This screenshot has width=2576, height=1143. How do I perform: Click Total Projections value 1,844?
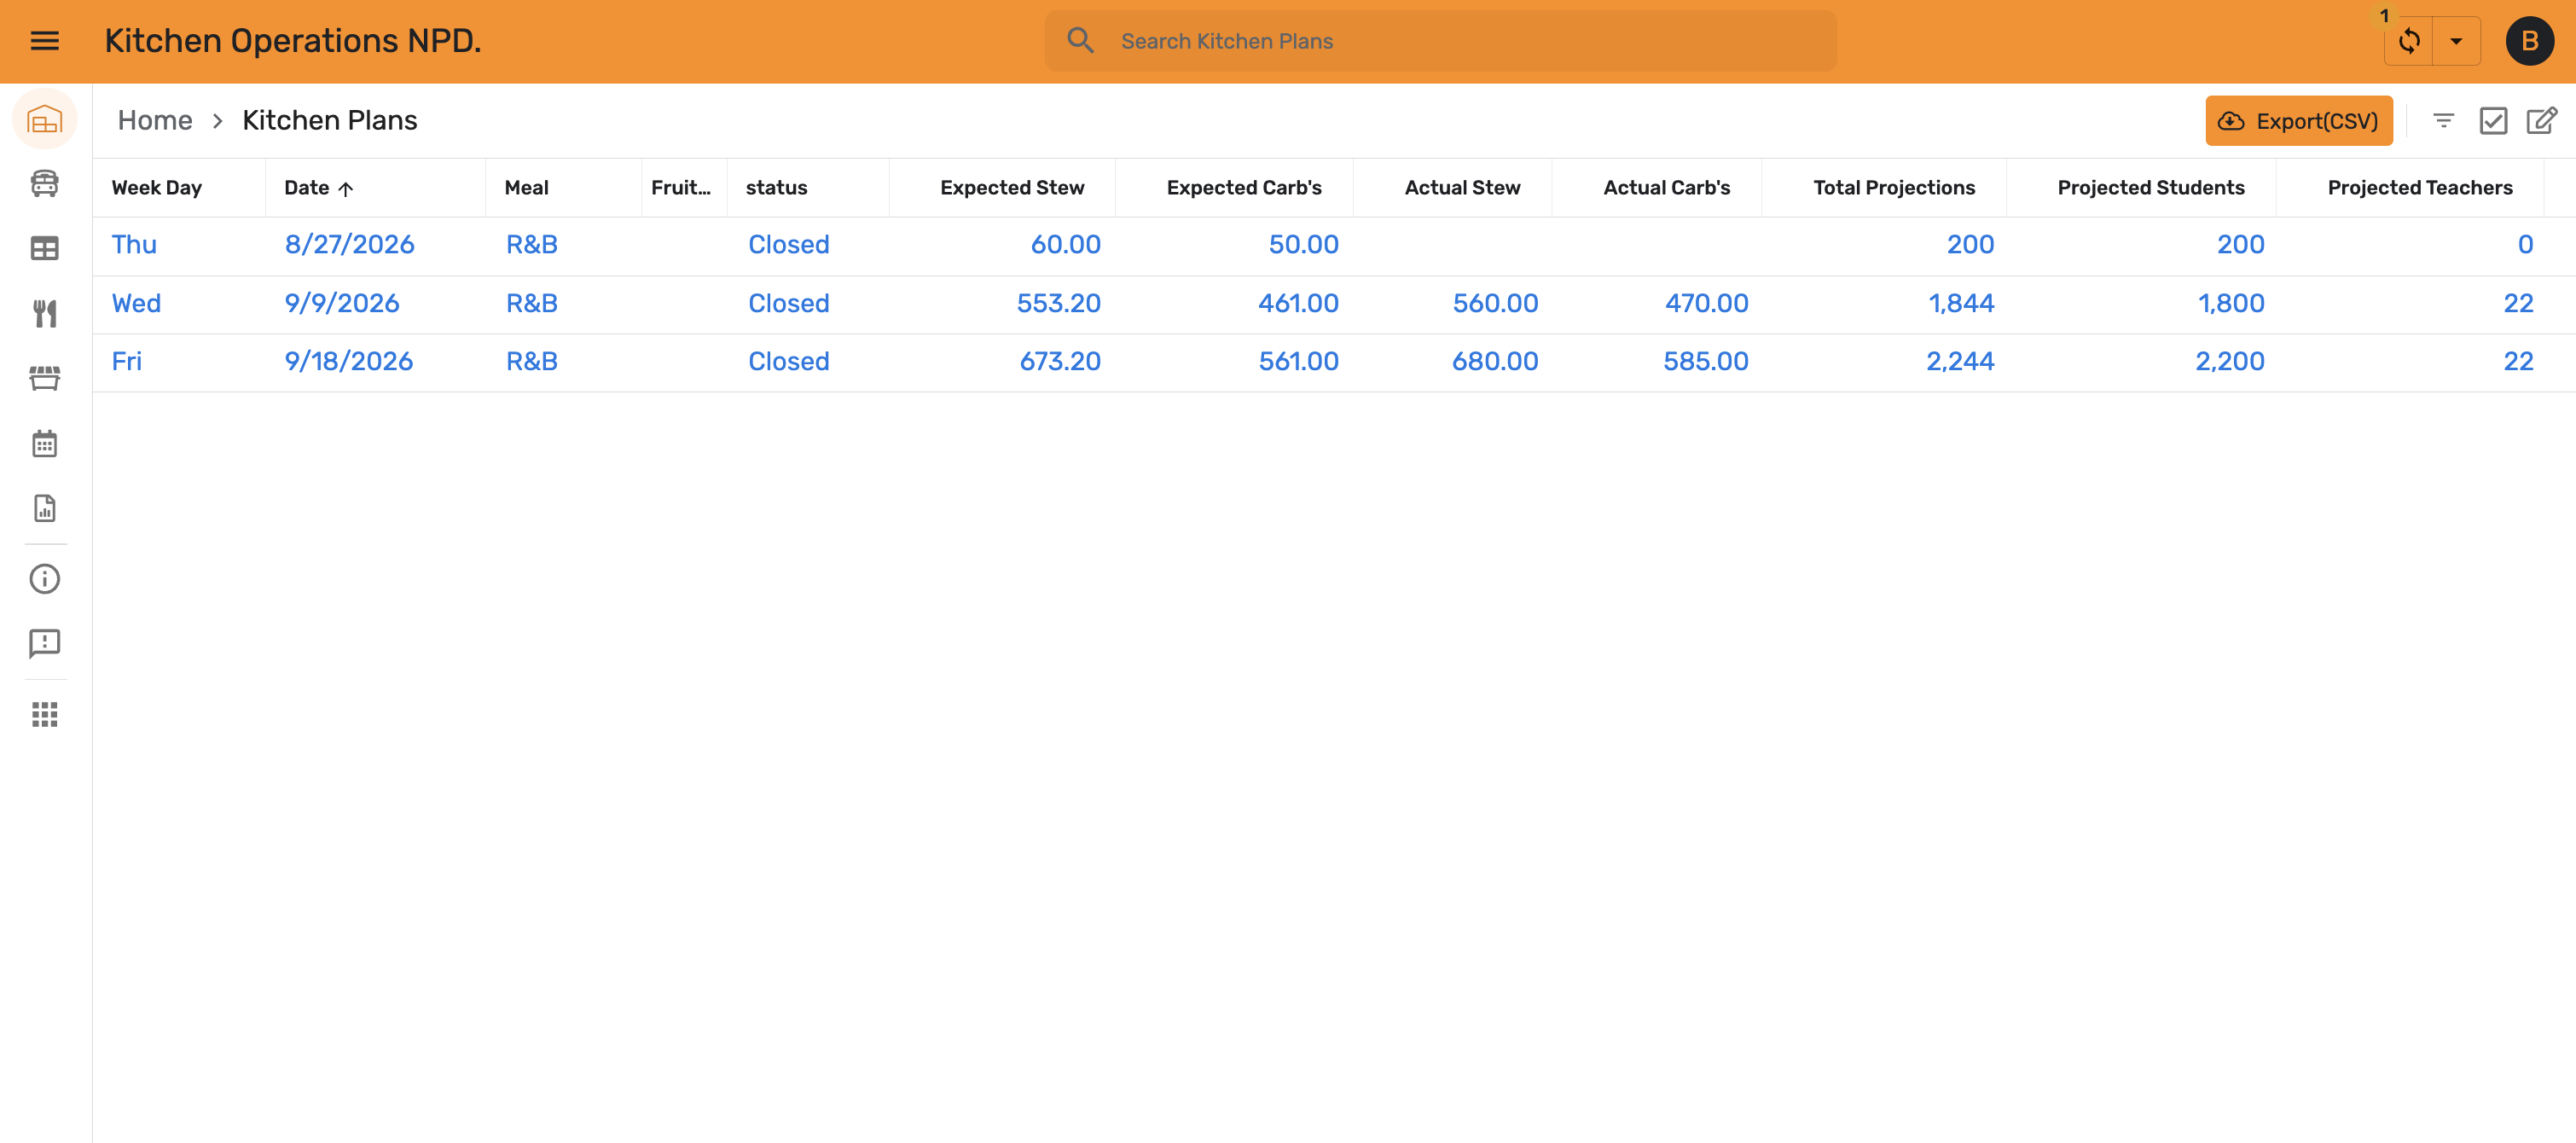click(1961, 303)
